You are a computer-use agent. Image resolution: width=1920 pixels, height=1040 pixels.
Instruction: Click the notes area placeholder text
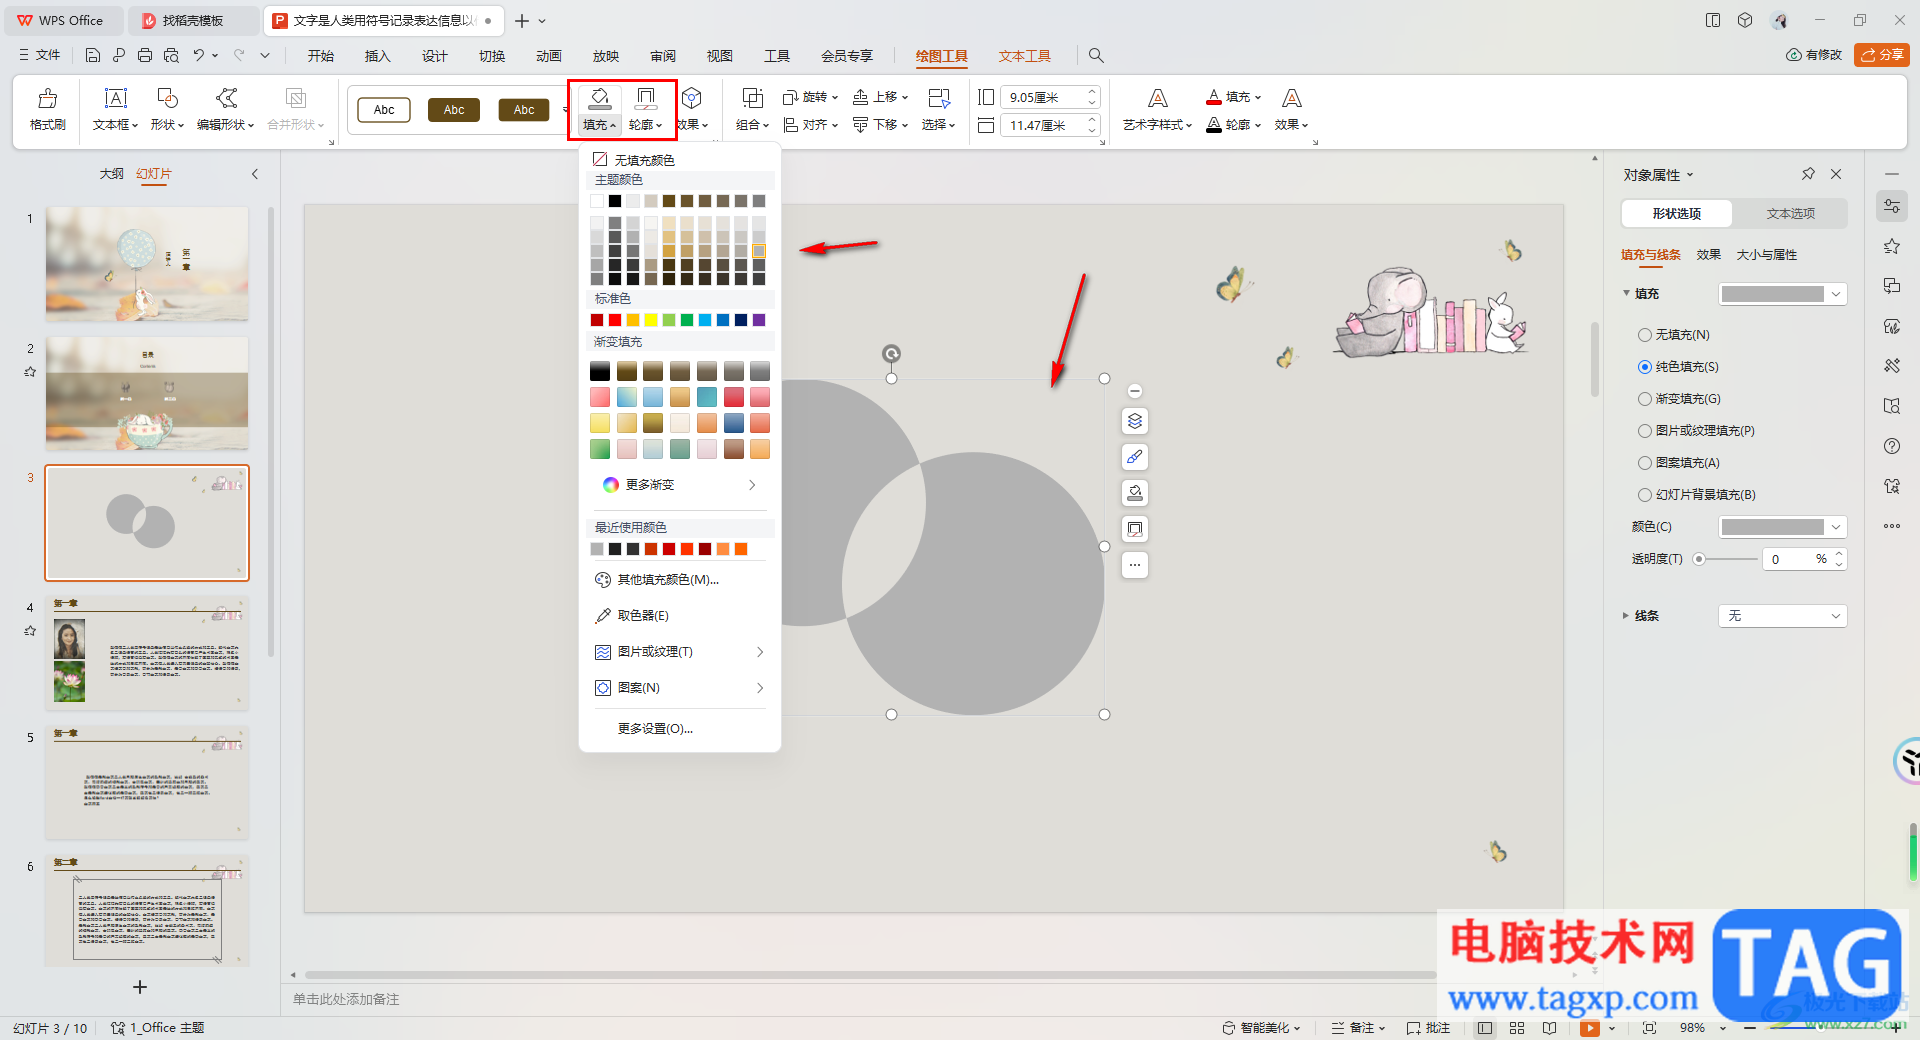(346, 999)
